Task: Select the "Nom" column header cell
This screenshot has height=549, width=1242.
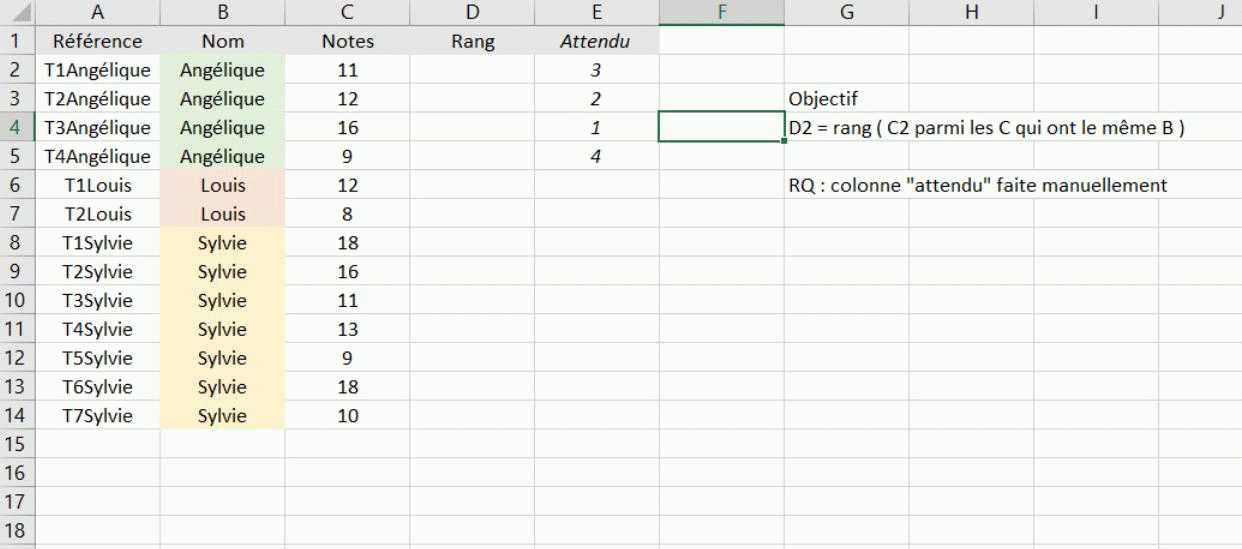Action: click(222, 42)
